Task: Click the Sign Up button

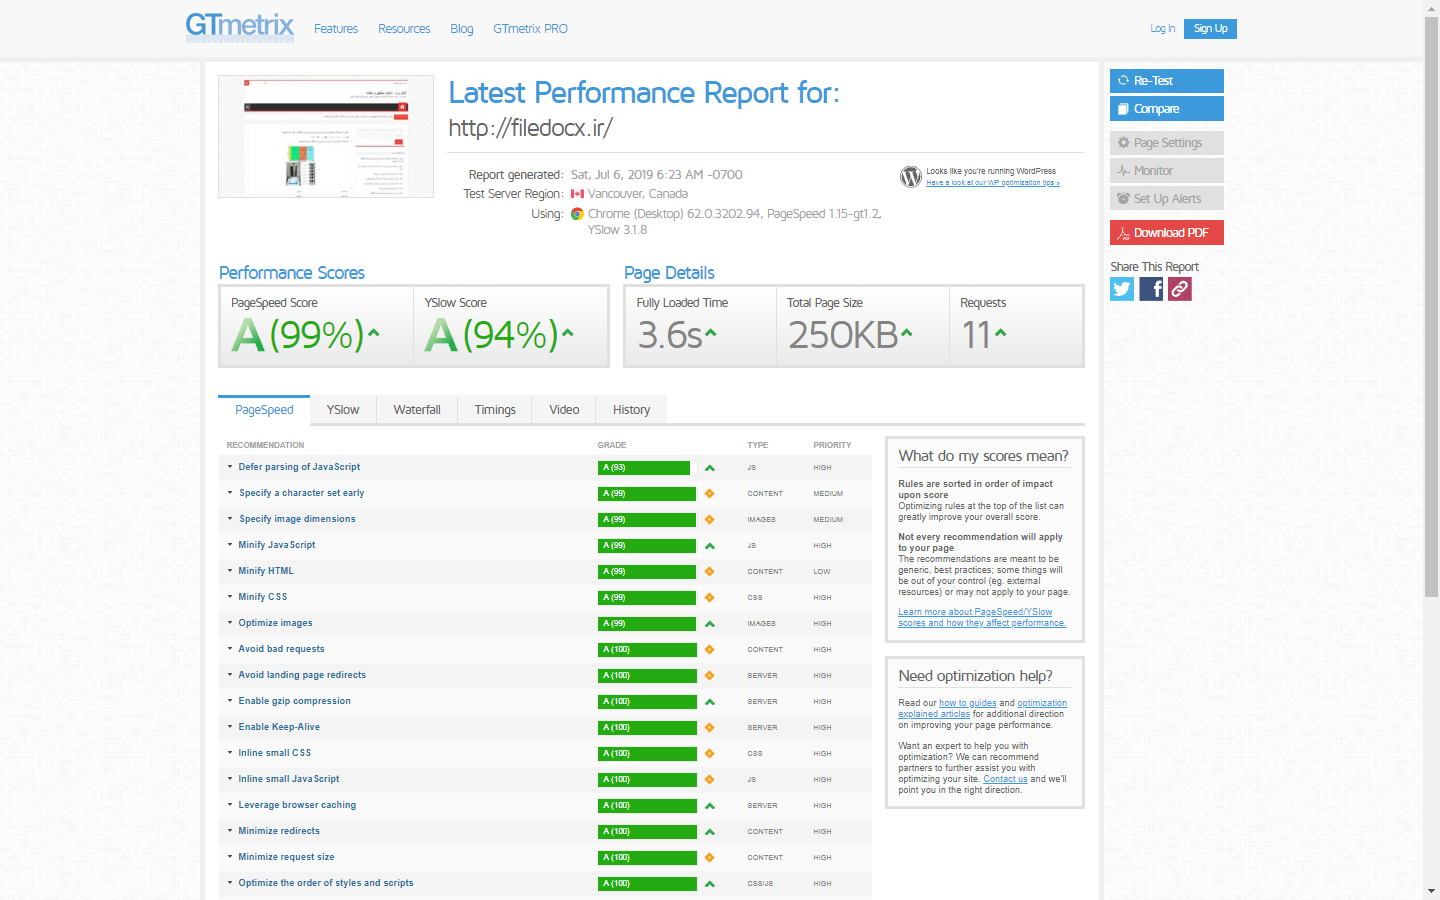Action: pyautogui.click(x=1210, y=29)
